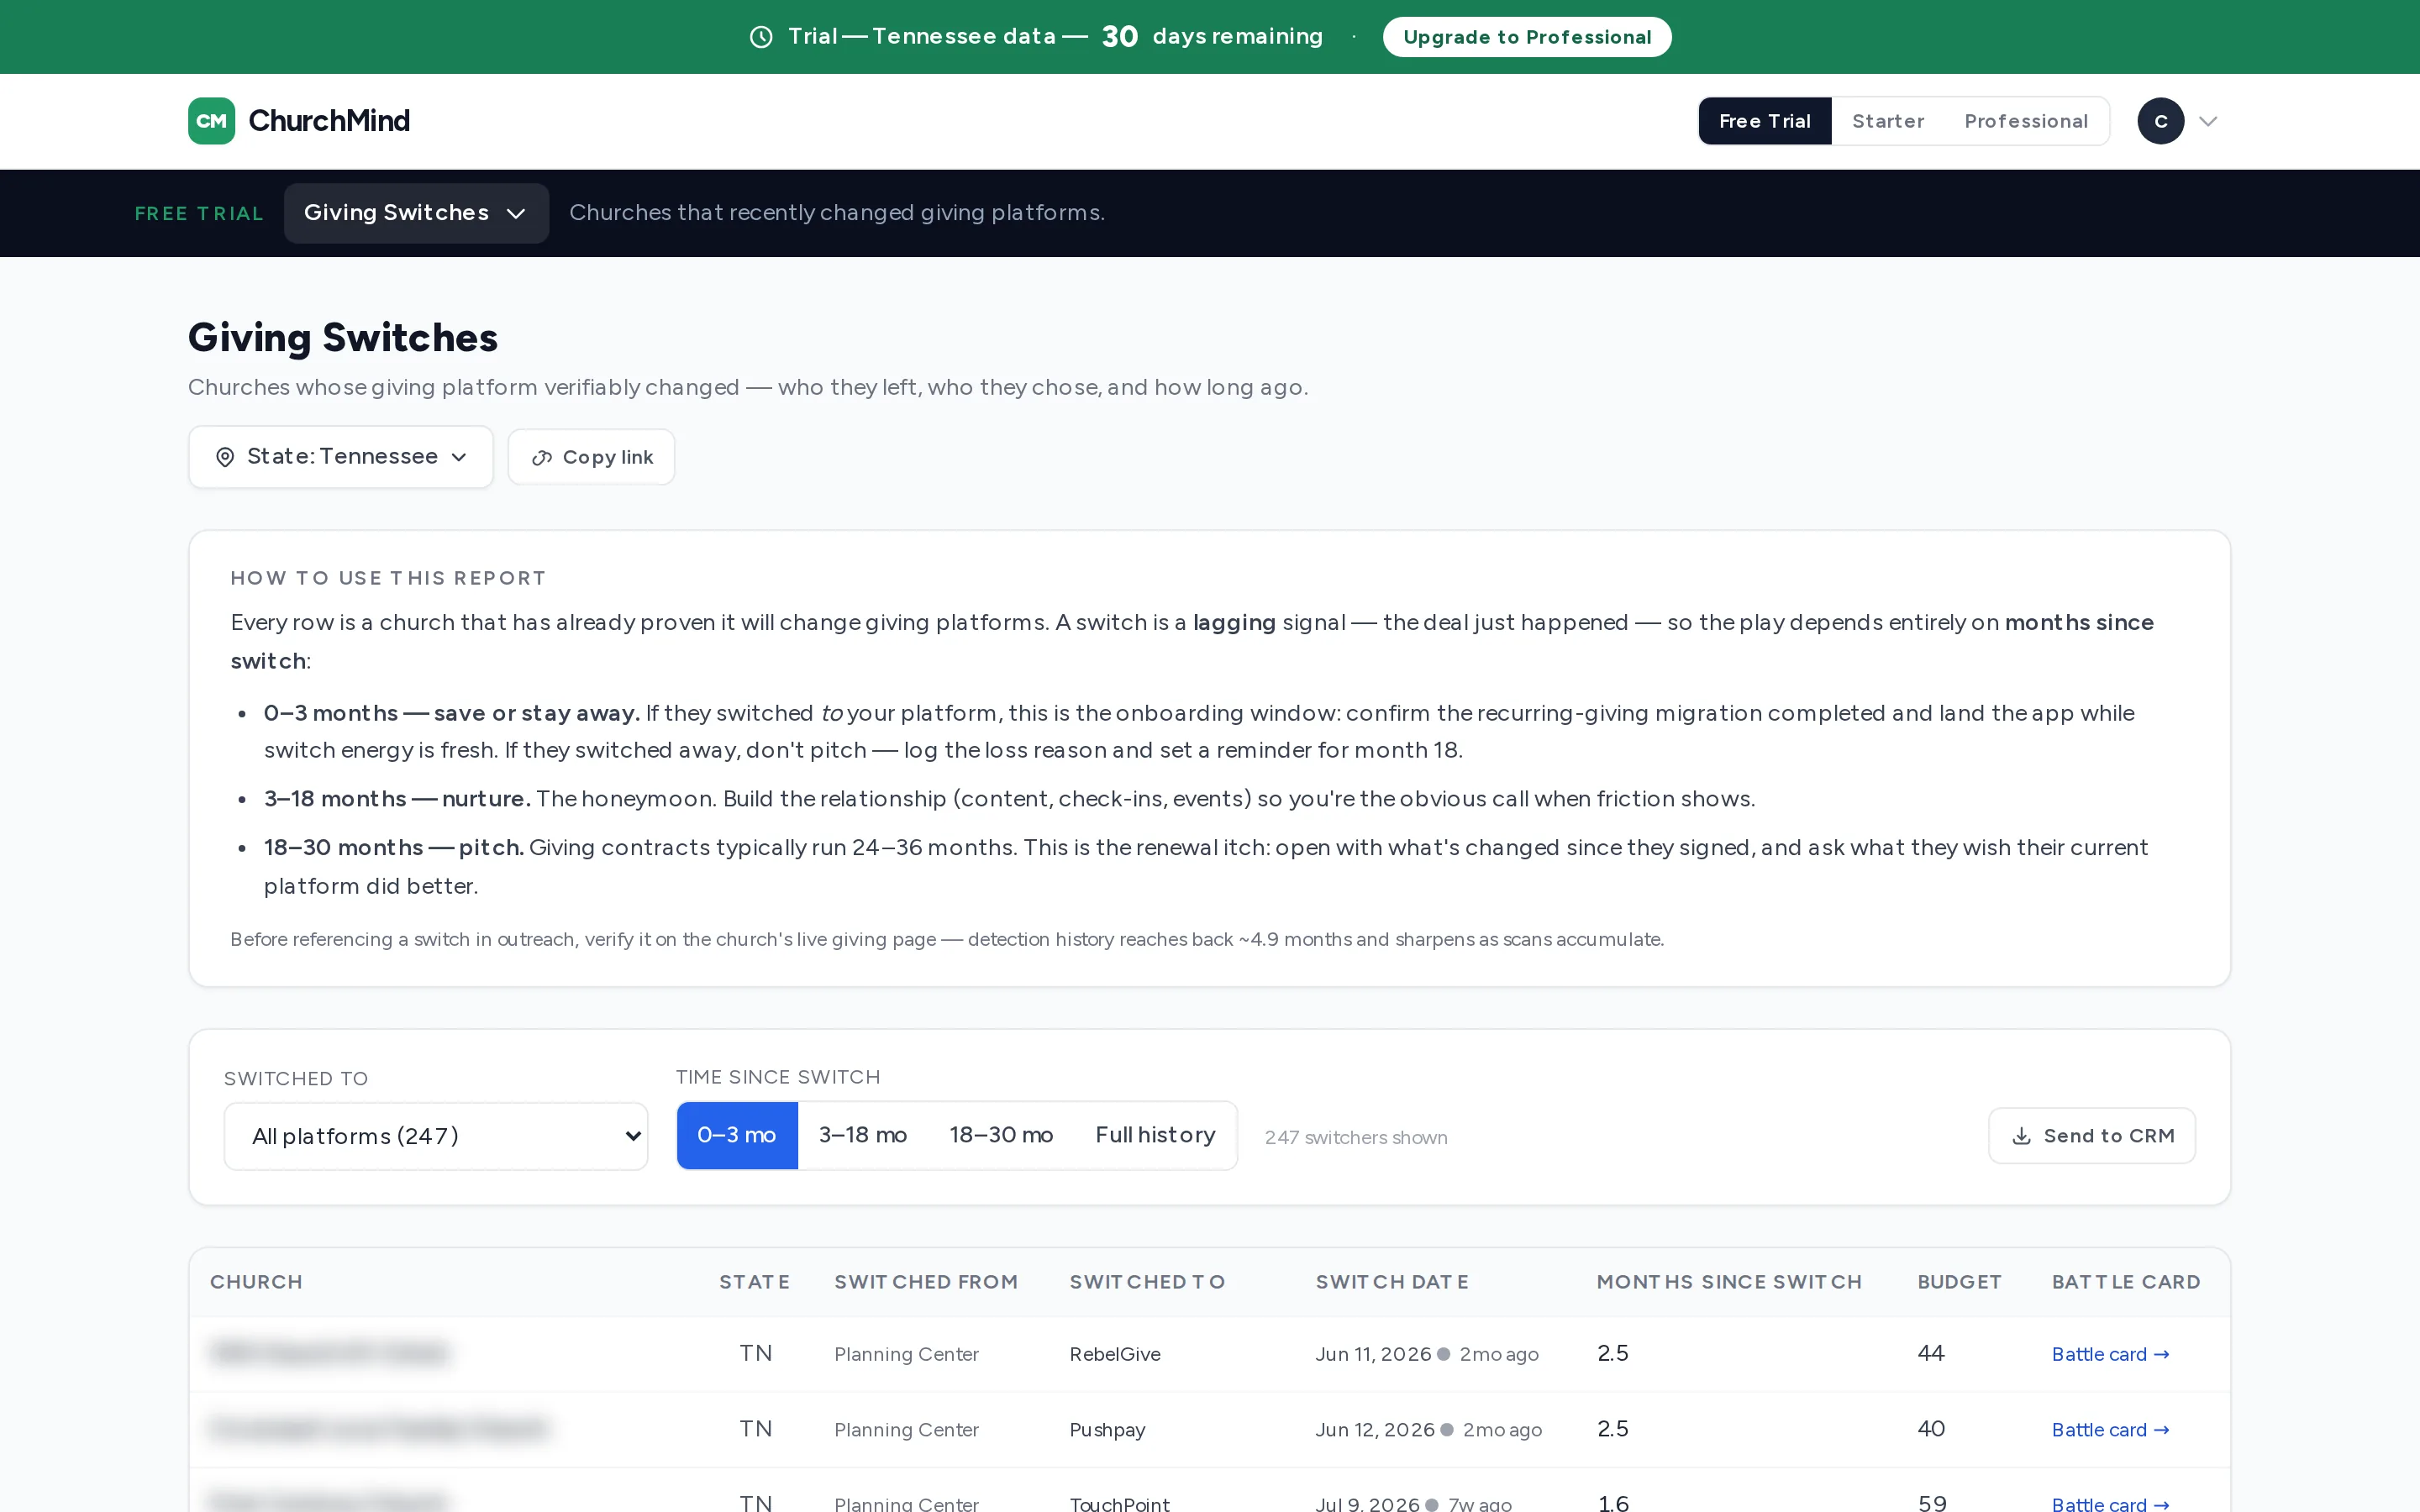Click the STATE column header

tap(754, 1282)
